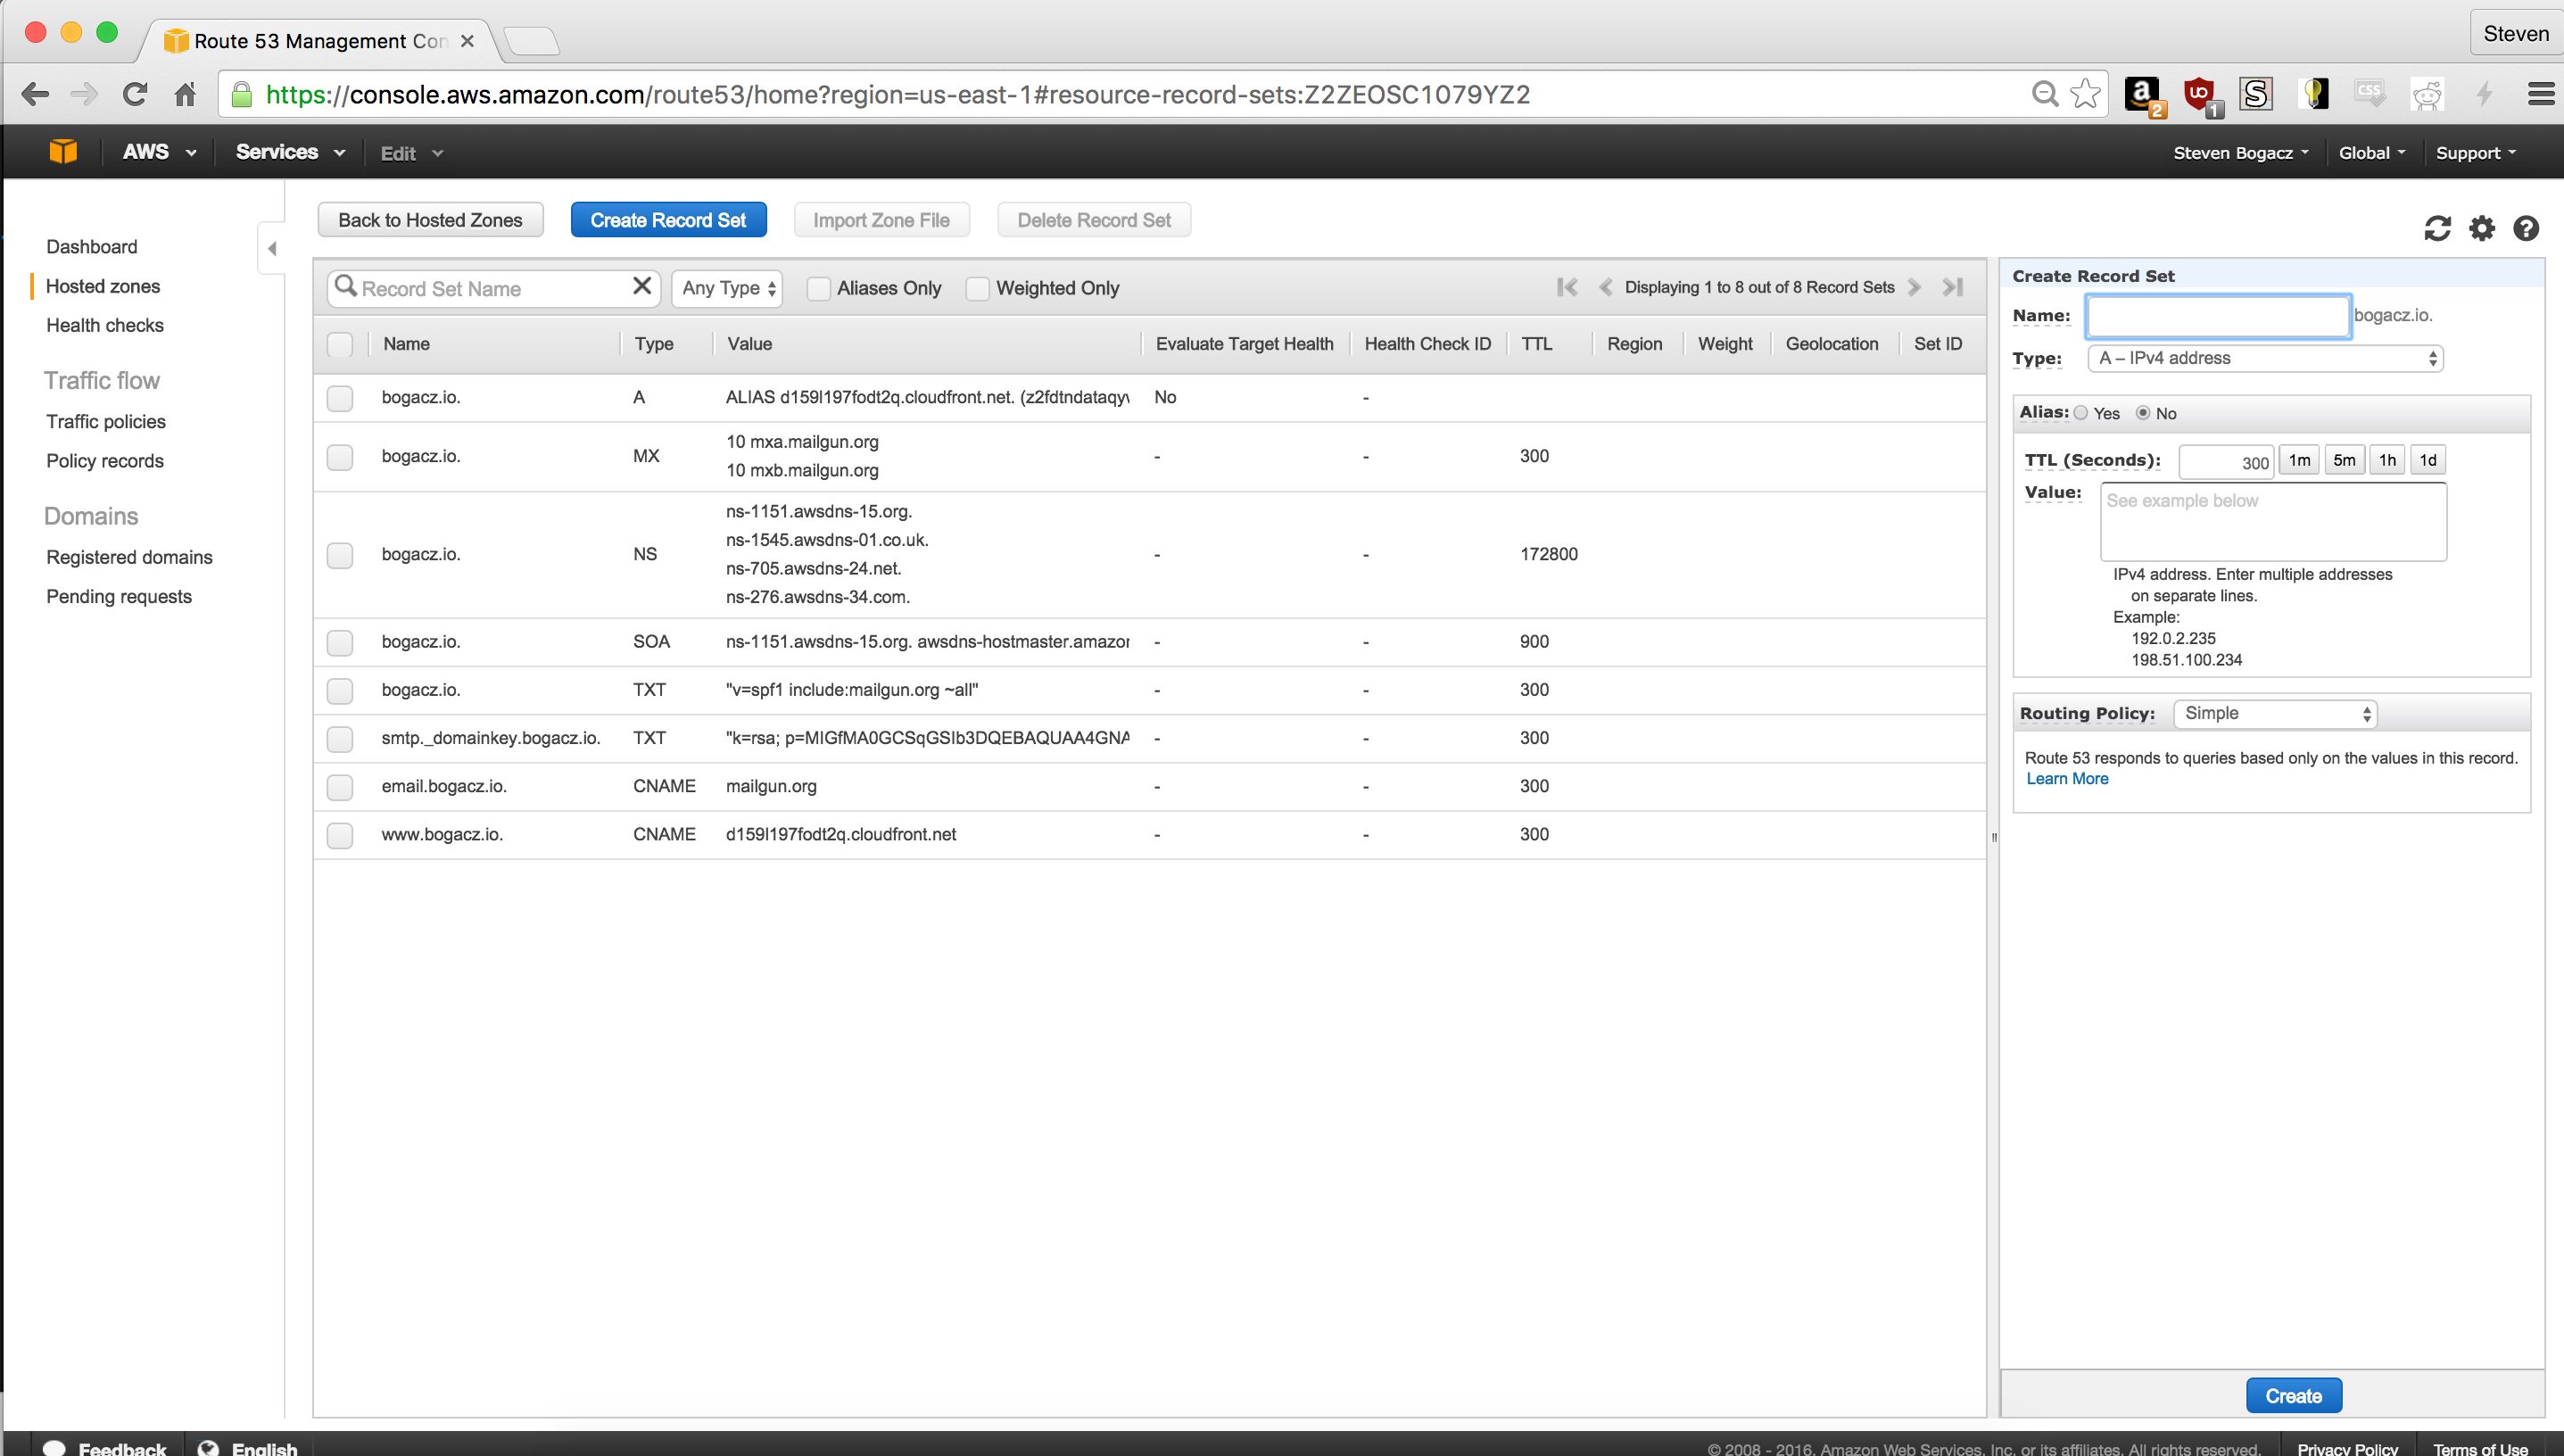Expand the AWS menu dropdown

click(159, 152)
